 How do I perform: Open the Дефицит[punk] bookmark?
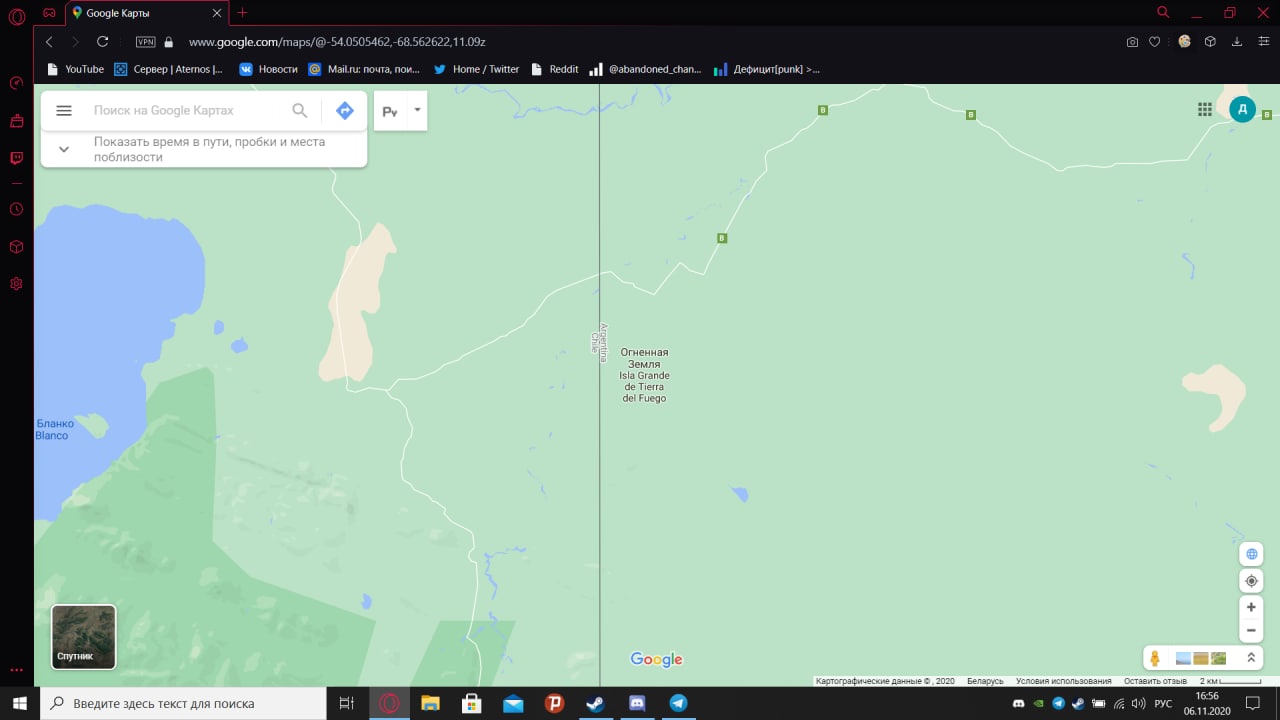coord(767,69)
